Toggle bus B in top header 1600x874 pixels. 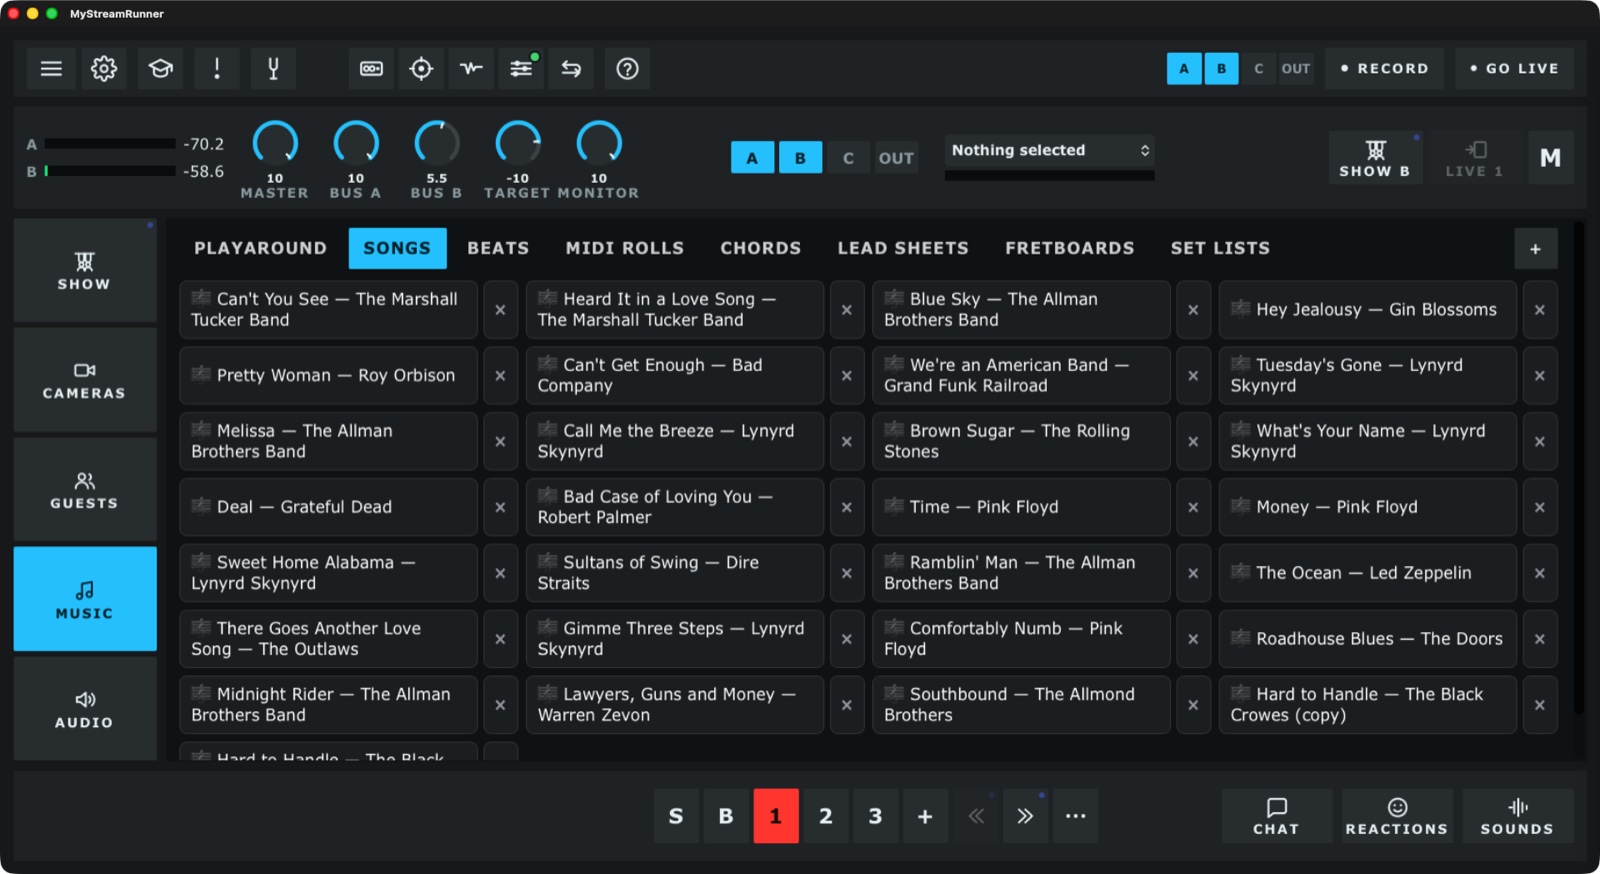tap(1221, 69)
